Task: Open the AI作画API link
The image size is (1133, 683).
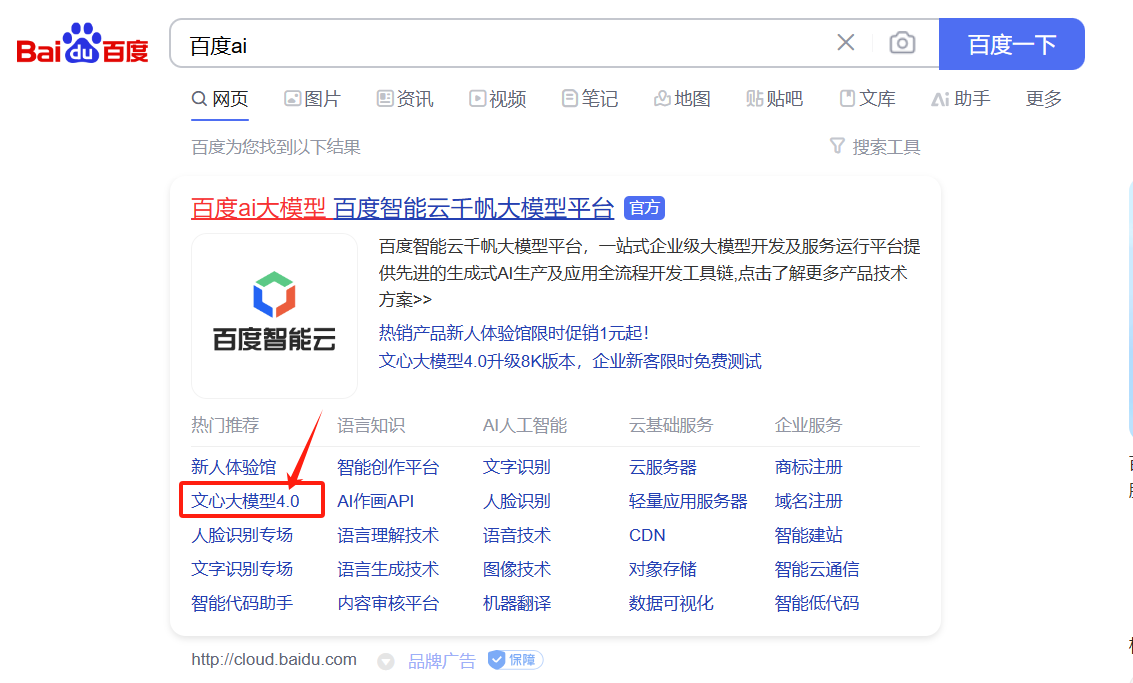Action: click(376, 502)
